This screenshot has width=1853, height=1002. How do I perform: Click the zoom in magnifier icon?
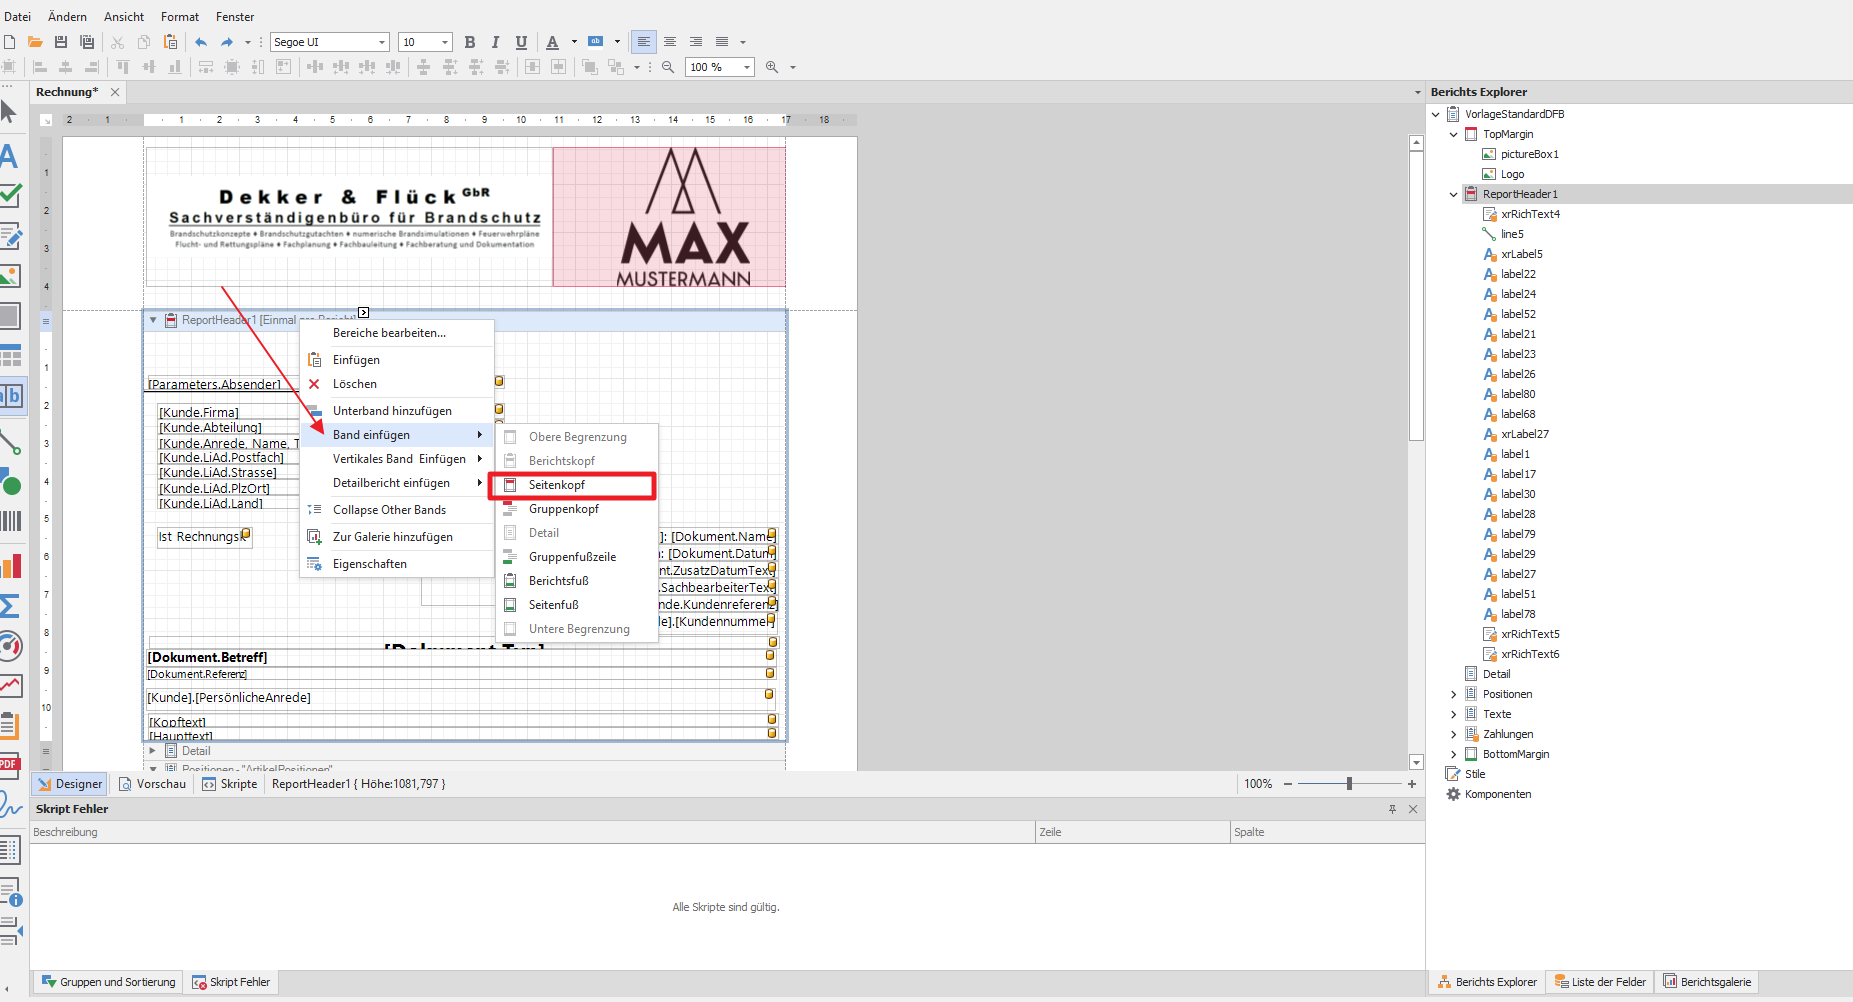pyautogui.click(x=772, y=67)
